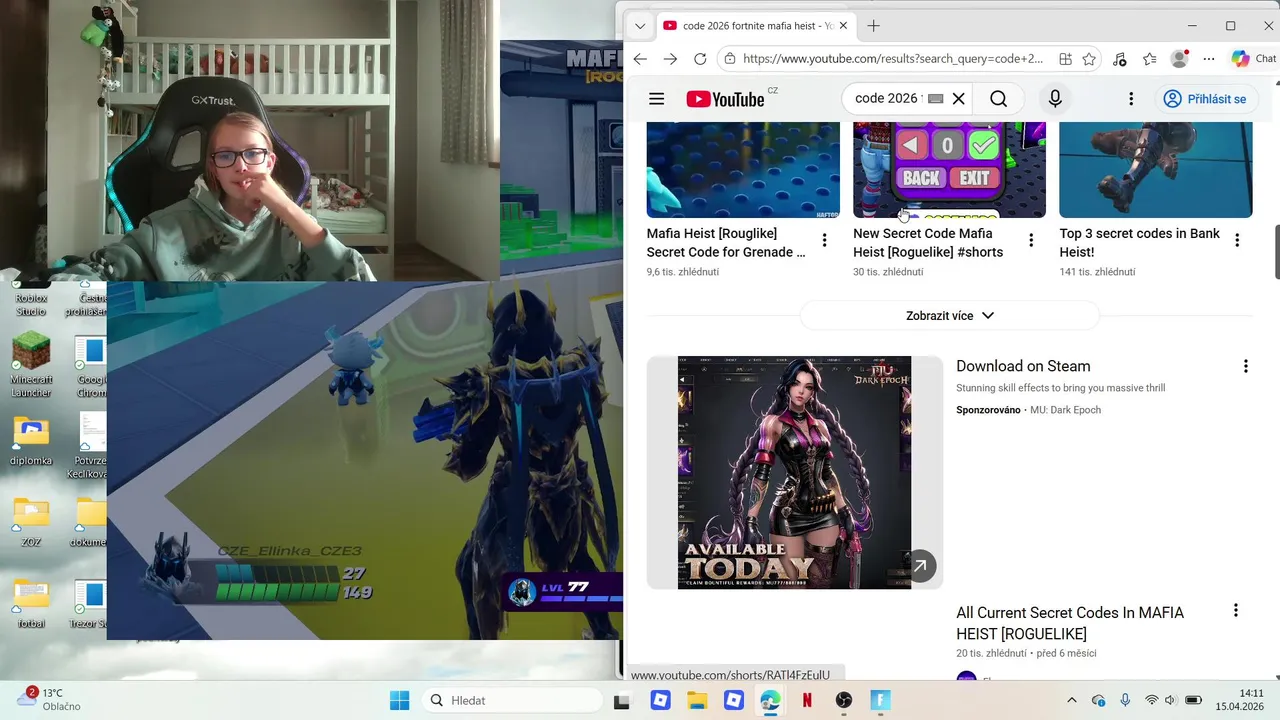Open Task View on the taskbar
The width and height of the screenshot is (1280, 720).
622,700
